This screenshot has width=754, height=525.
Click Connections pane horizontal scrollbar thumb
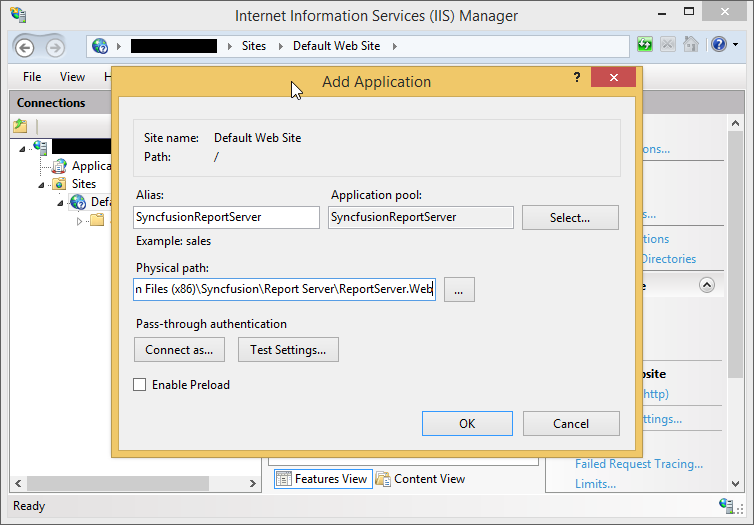tap(118, 483)
